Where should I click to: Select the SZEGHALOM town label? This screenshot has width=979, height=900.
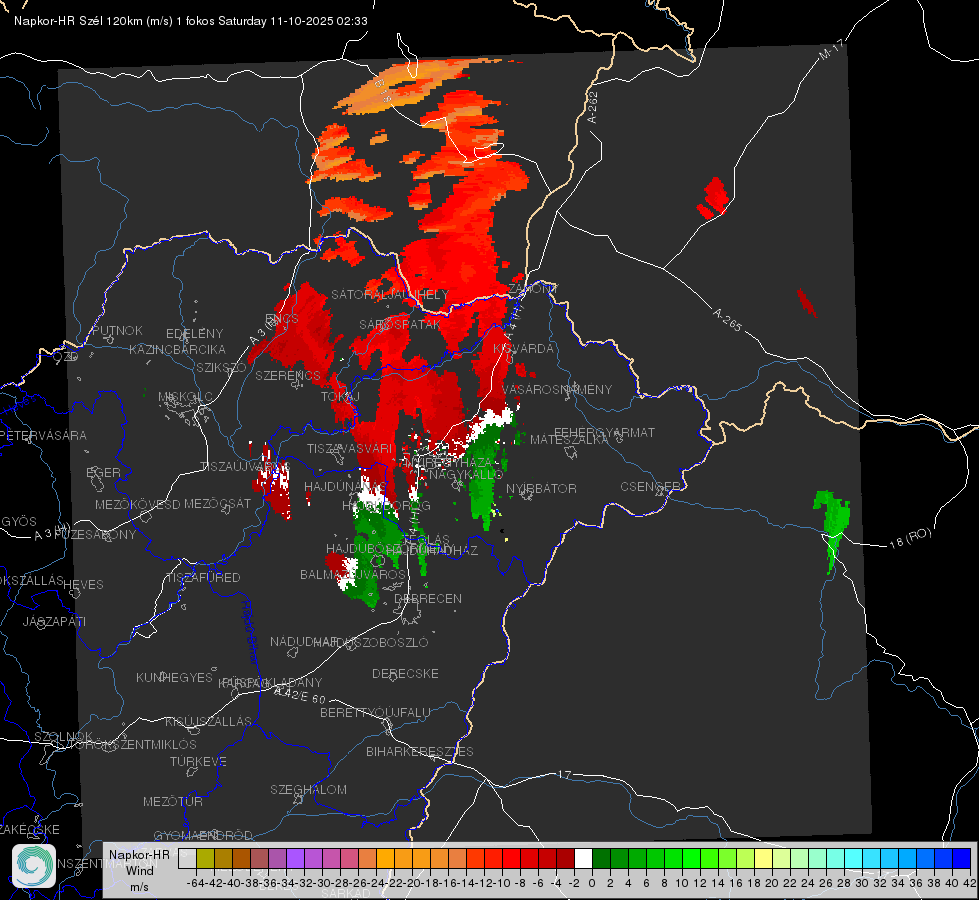click(308, 790)
